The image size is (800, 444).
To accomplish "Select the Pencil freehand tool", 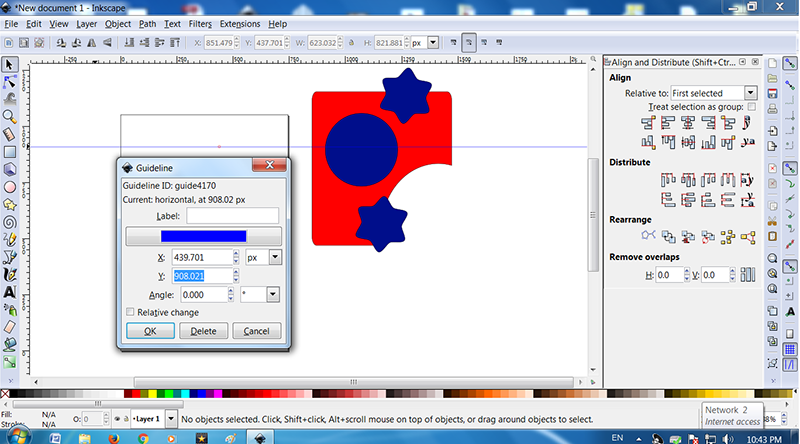I will pyautogui.click(x=10, y=240).
